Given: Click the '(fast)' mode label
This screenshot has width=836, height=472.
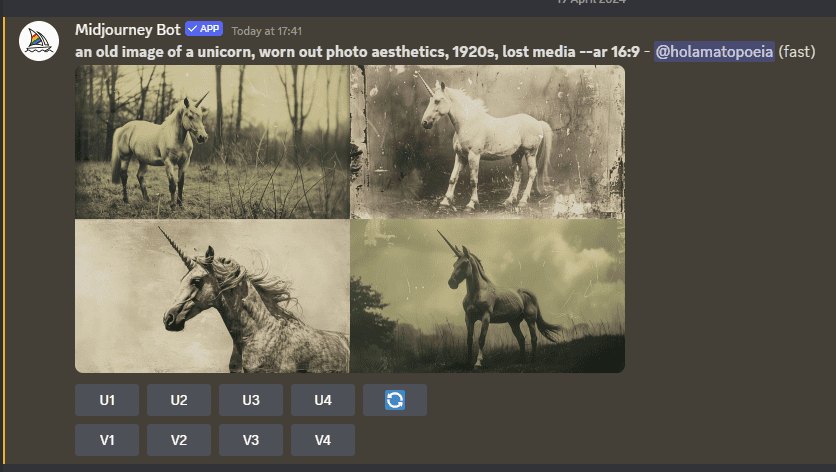Looking at the screenshot, I should pyautogui.click(x=797, y=52).
